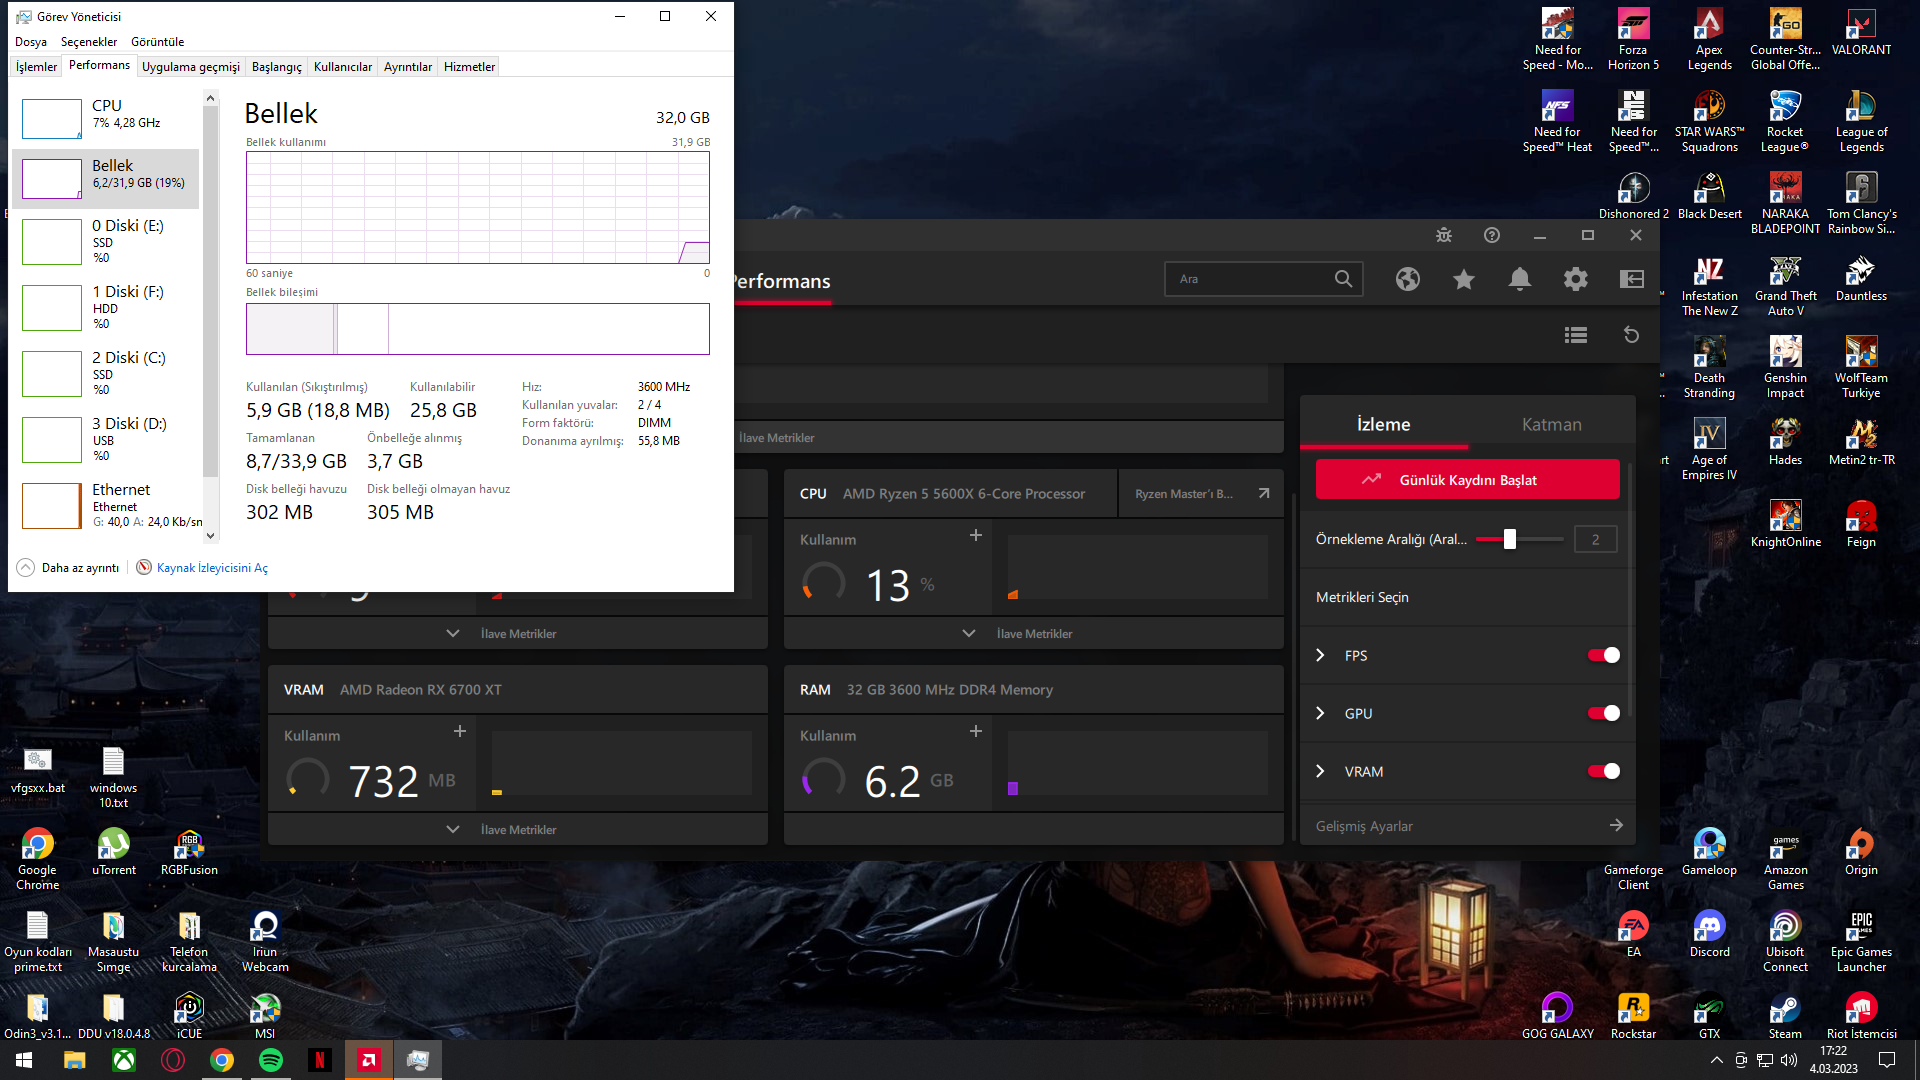The height and width of the screenshot is (1080, 1920).
Task: Open VALORANT desktop shortcut
Action: 1861,32
